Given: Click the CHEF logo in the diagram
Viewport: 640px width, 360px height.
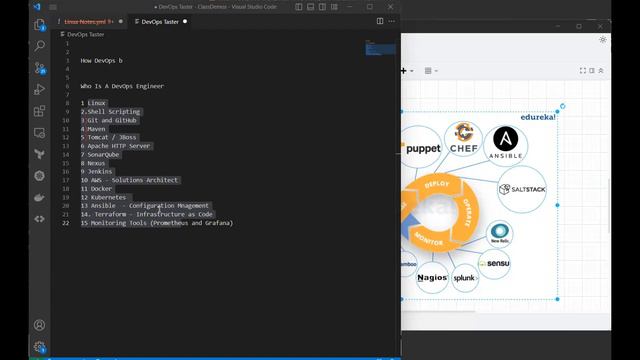Looking at the screenshot, I should point(464,139).
